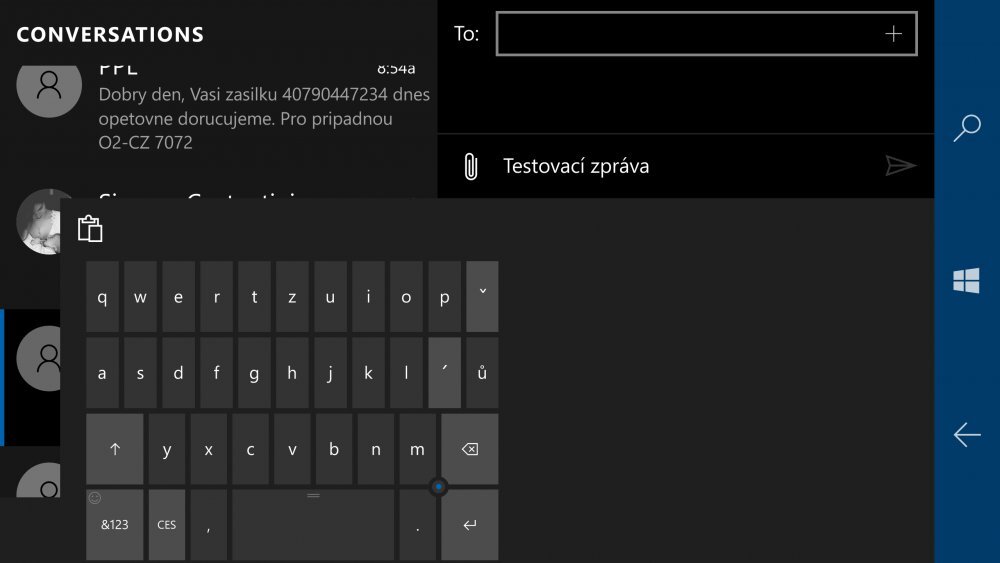This screenshot has height=563, width=1000.
Task: Tap the t key
Action: coord(254,296)
